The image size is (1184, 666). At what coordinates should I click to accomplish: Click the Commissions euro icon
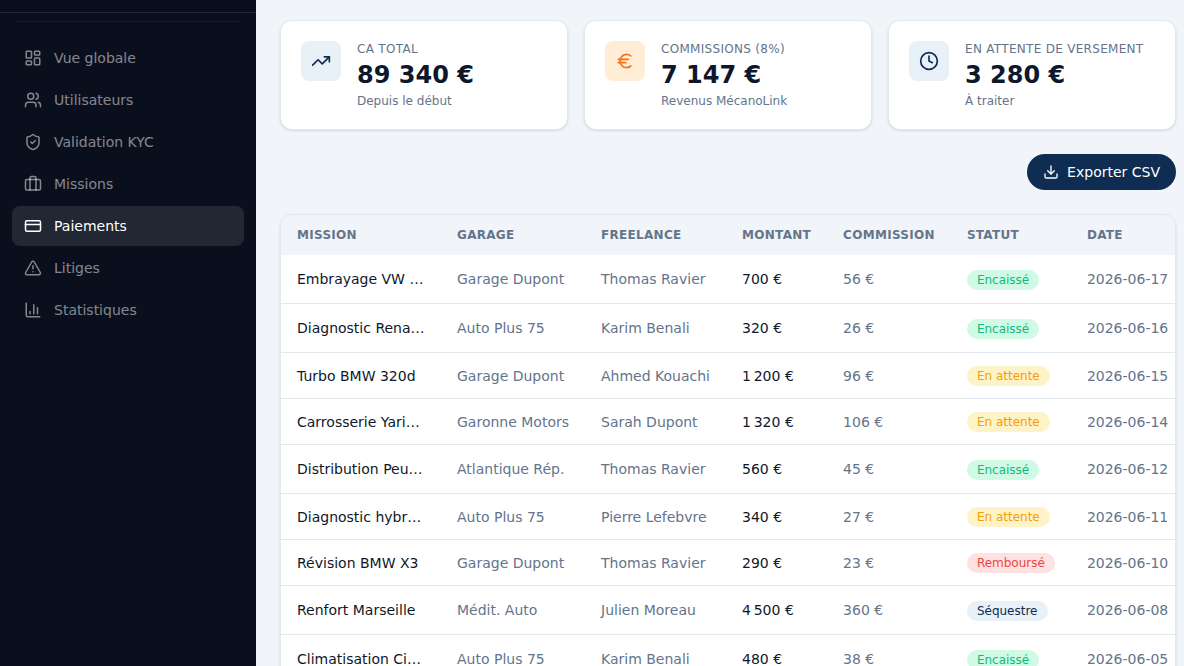(624, 61)
